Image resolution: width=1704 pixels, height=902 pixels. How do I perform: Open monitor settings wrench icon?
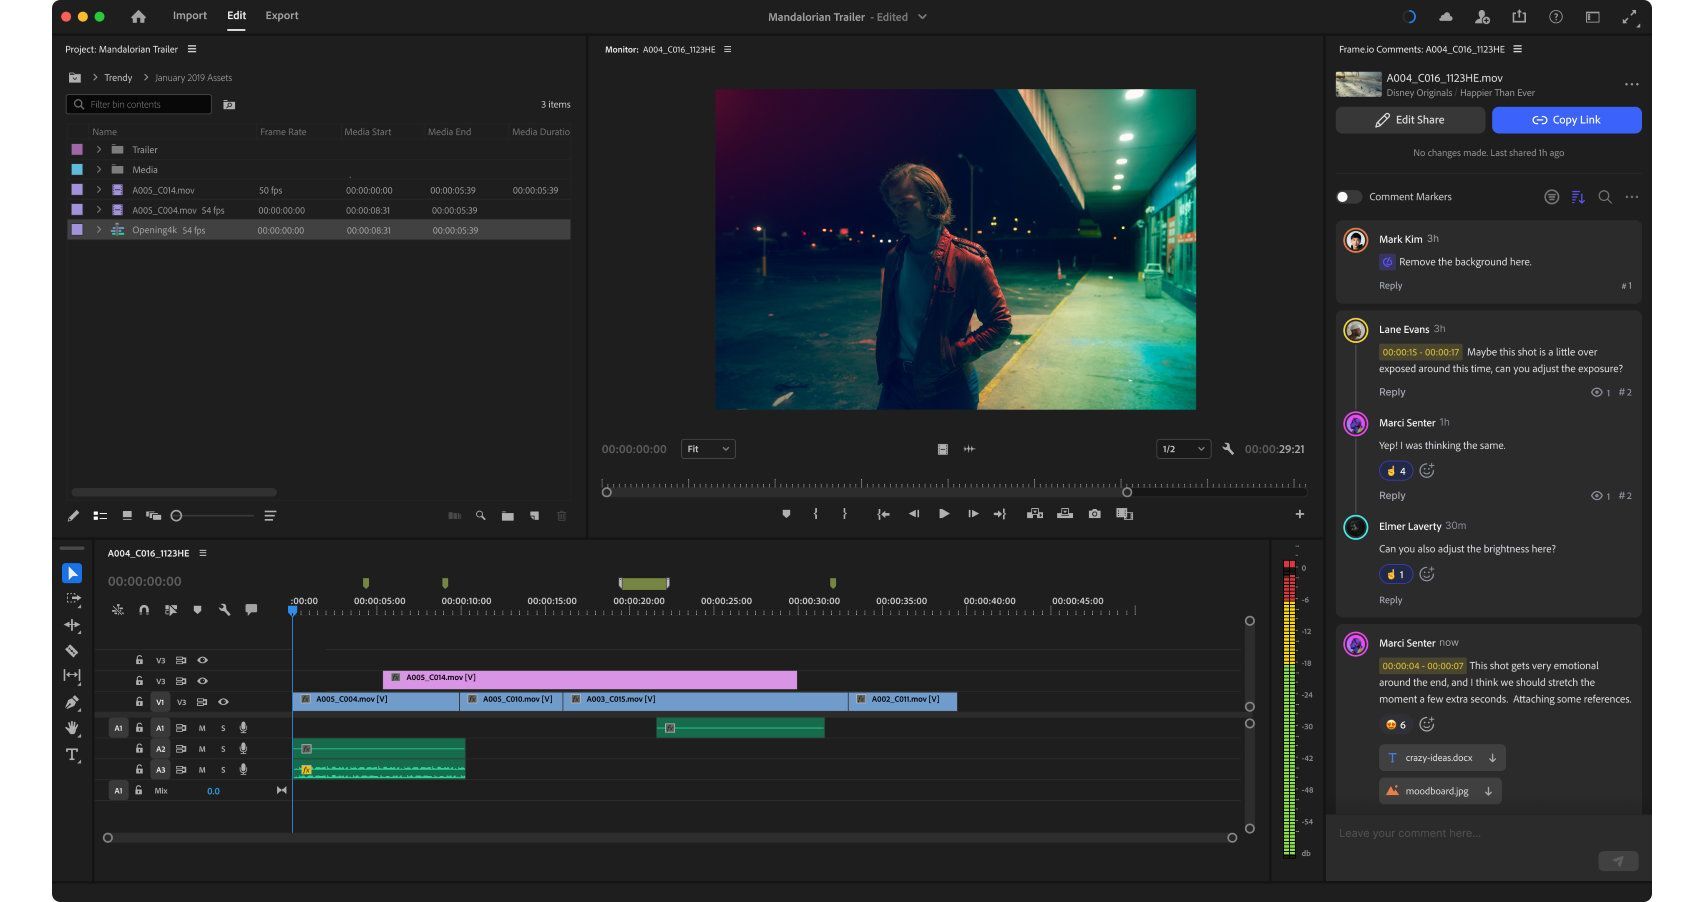[1228, 449]
